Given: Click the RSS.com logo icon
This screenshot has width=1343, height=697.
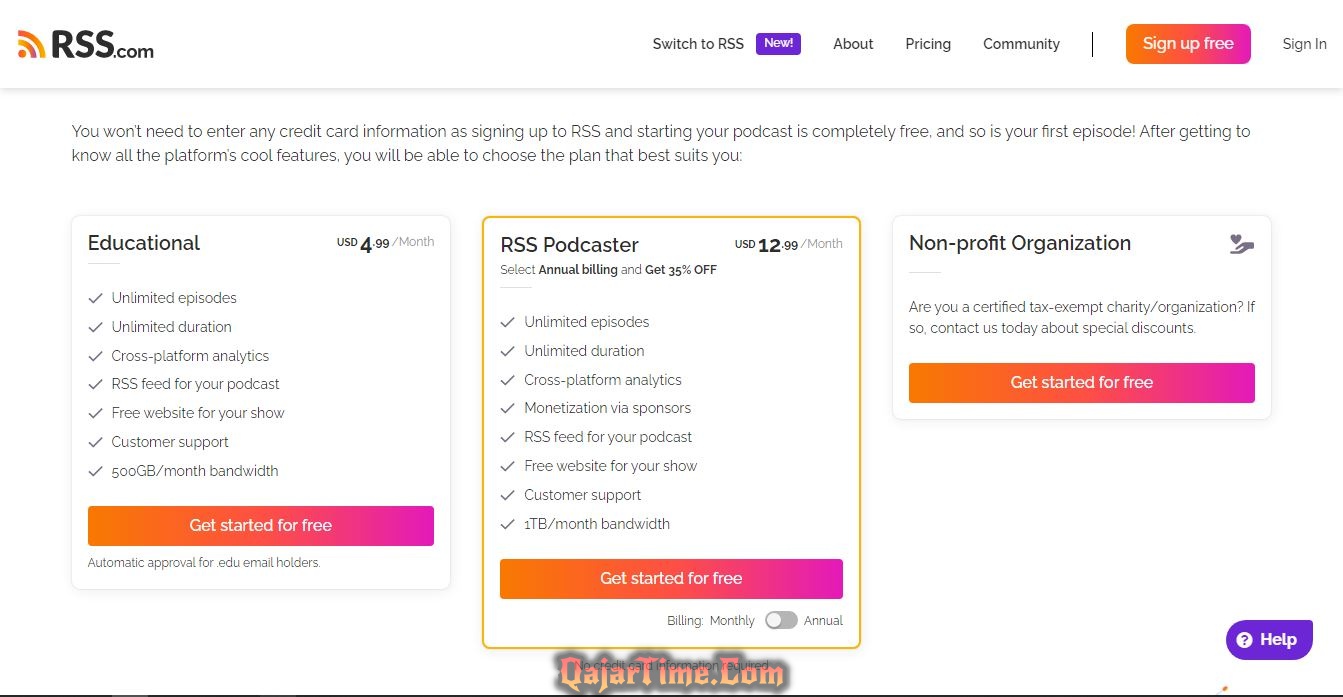Looking at the screenshot, I should [x=32, y=44].
